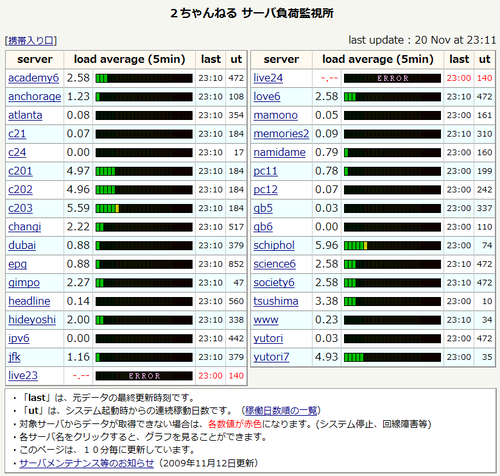Image resolution: width=500 pixels, height=476 pixels.
Task: Open the yutori server link
Action: click(268, 339)
